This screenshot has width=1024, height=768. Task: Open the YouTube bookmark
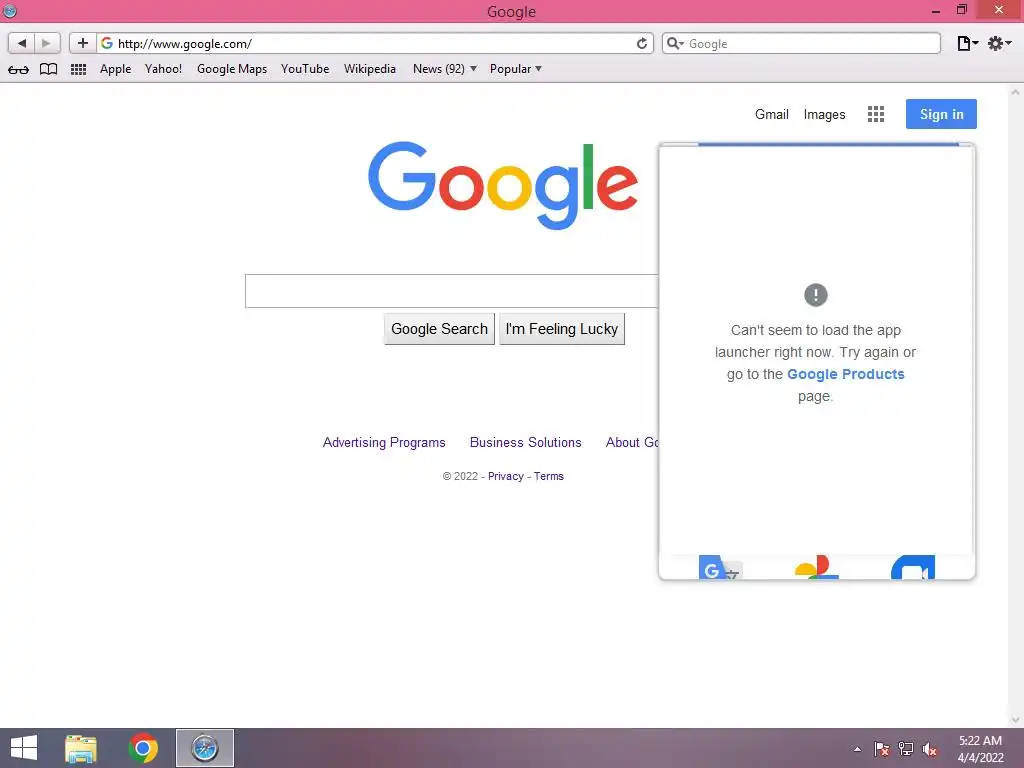(305, 69)
